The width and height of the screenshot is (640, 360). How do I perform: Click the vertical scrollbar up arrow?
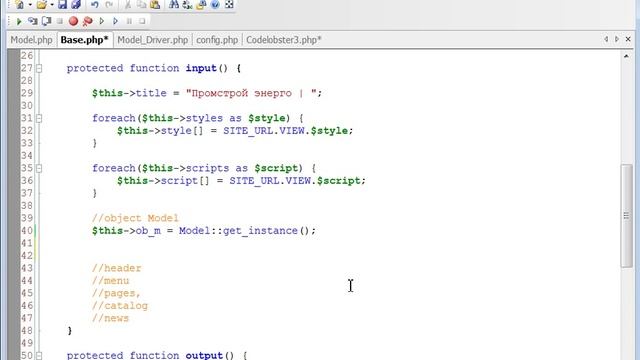click(627, 56)
